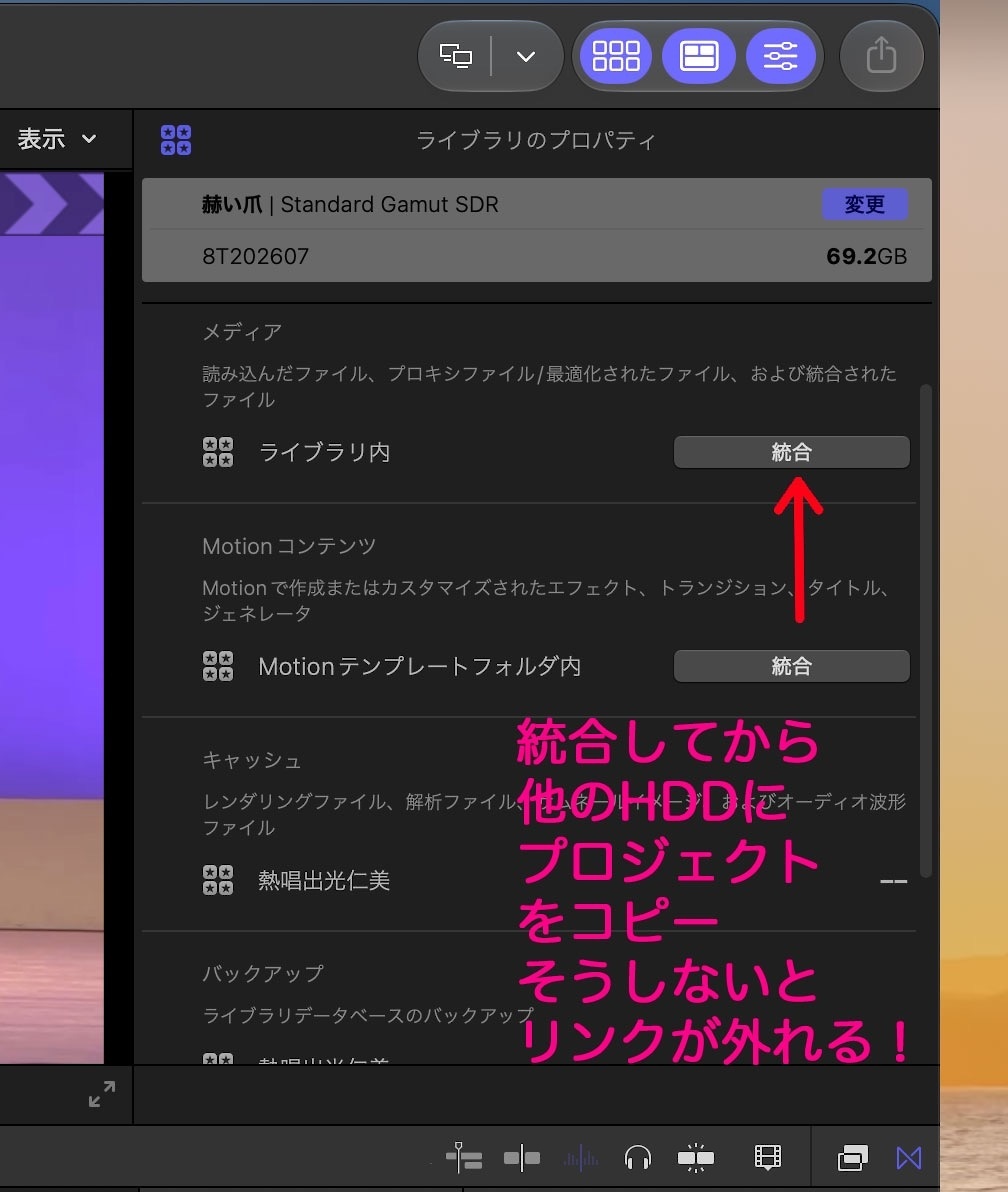
Task: Select the 熱唱出光仁美 cache location text
Action: (x=324, y=880)
